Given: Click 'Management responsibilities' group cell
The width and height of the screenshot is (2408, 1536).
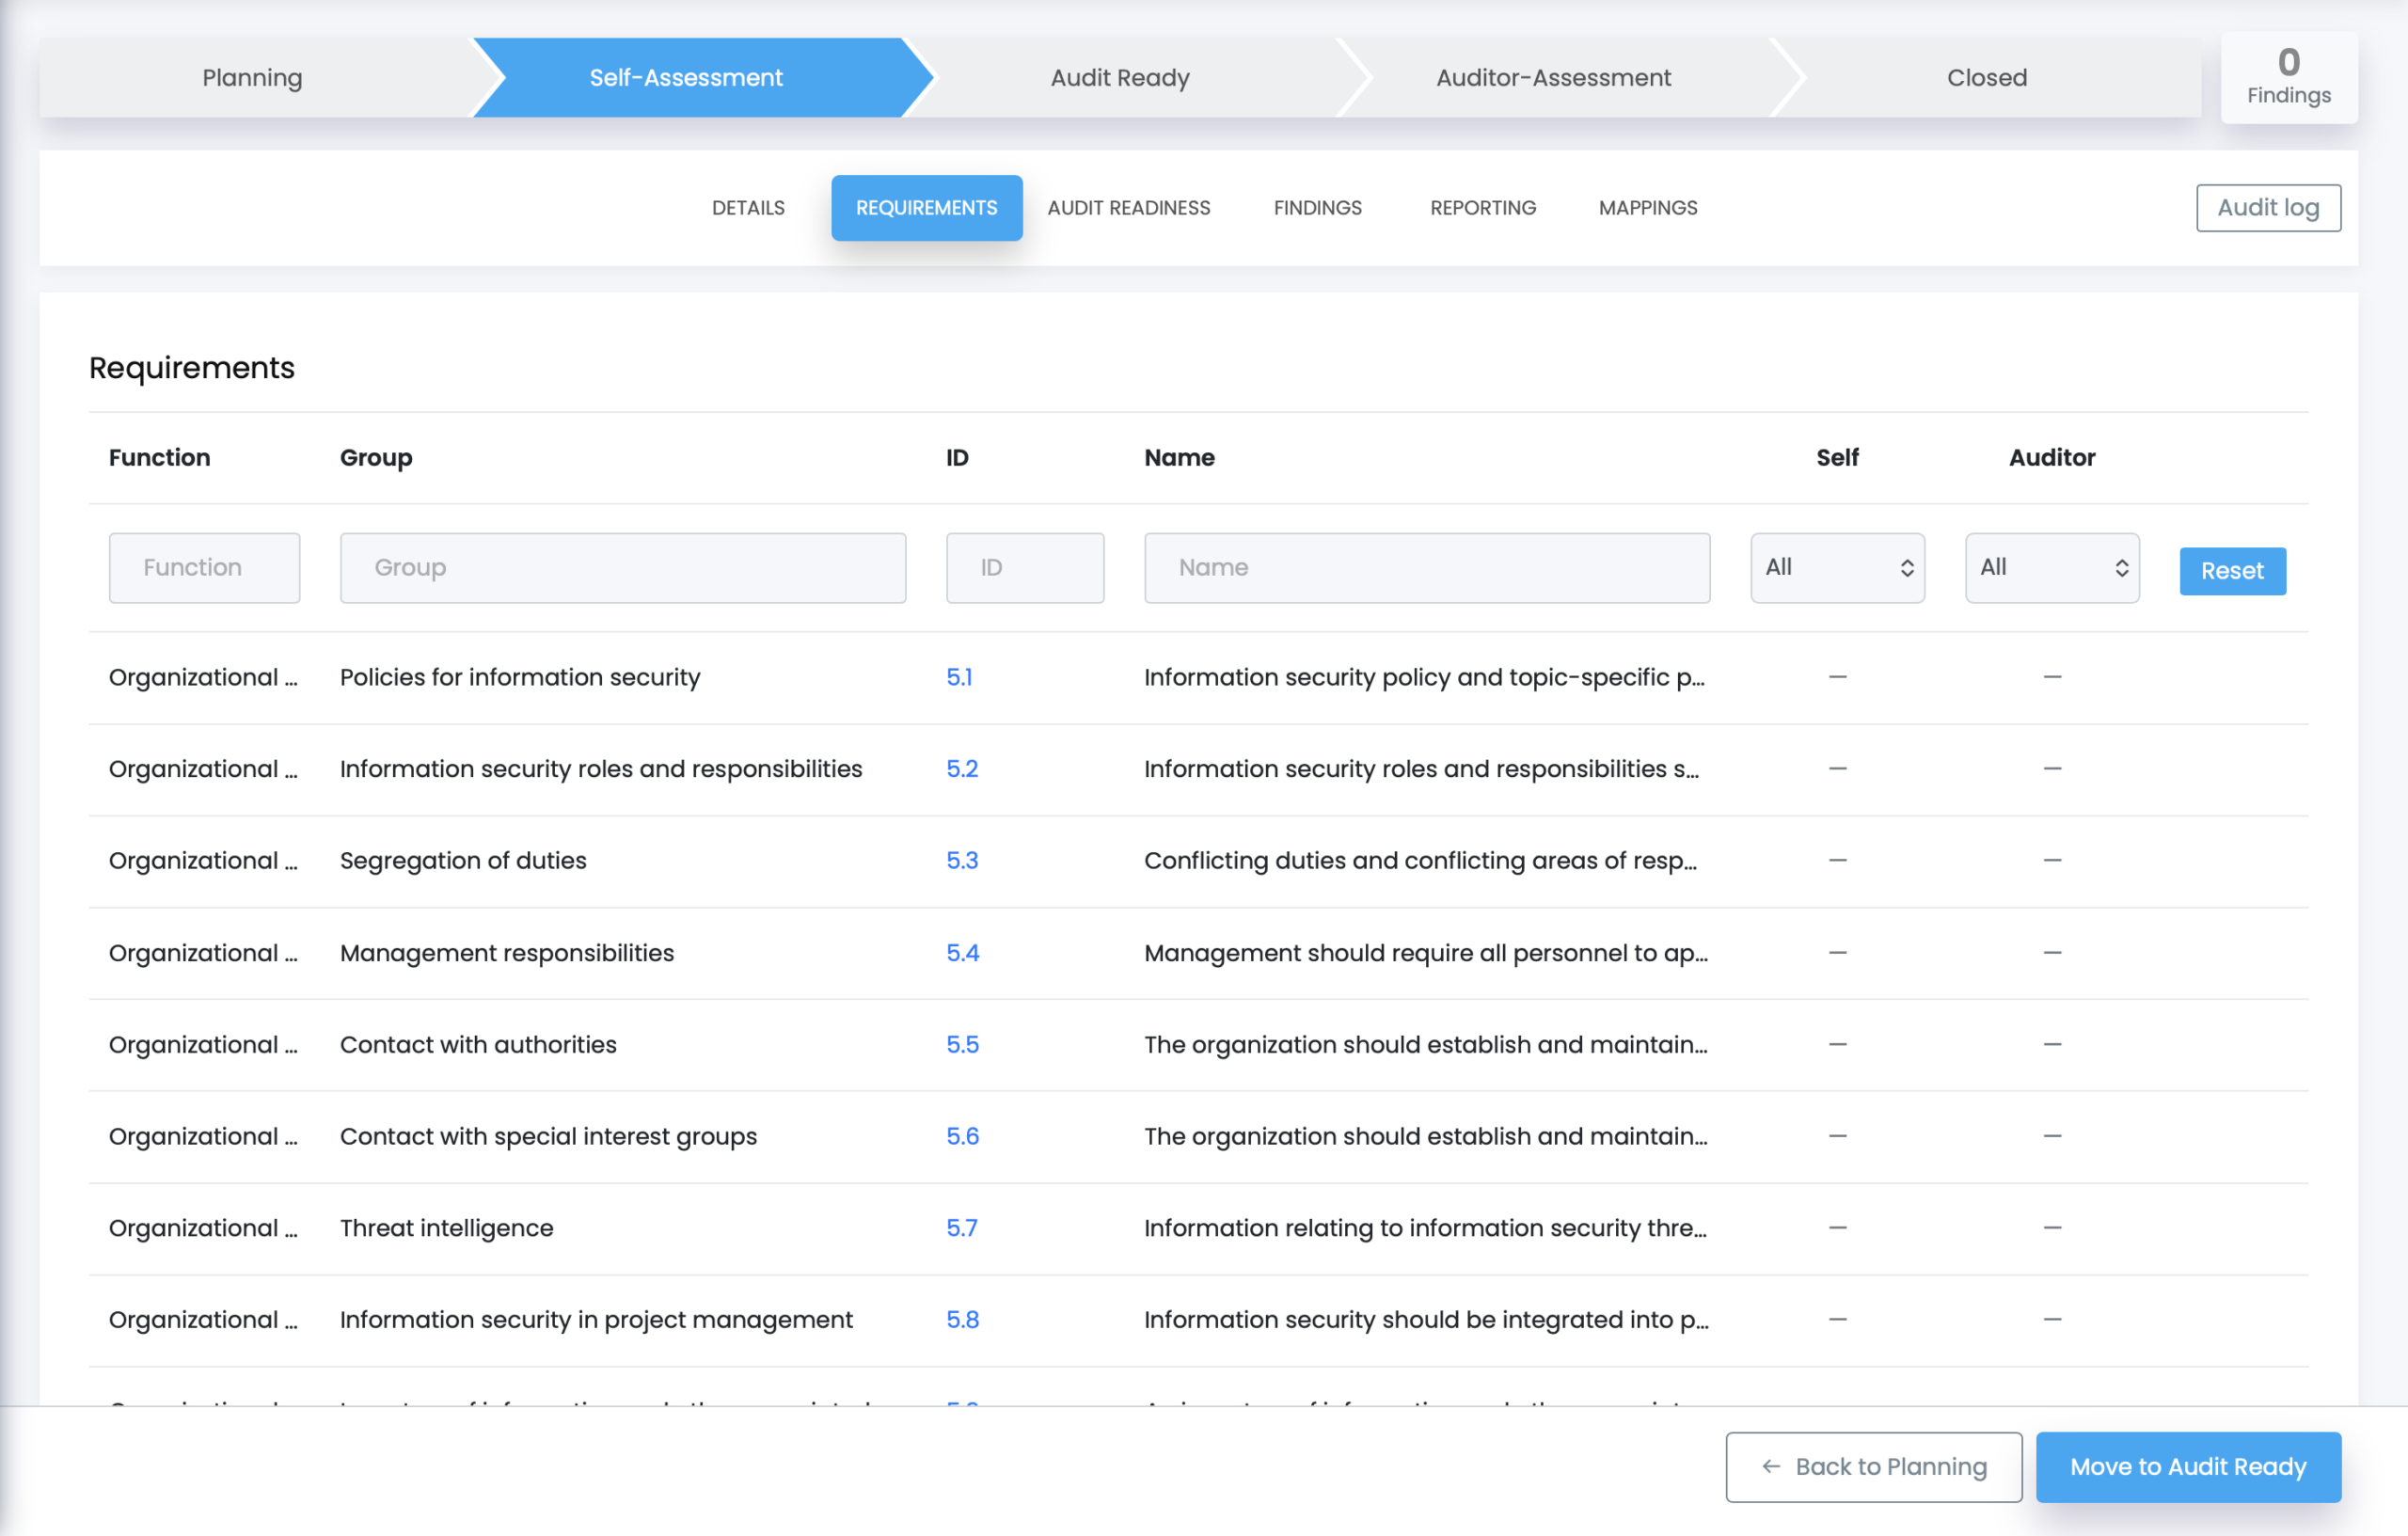Looking at the screenshot, I should coord(507,953).
